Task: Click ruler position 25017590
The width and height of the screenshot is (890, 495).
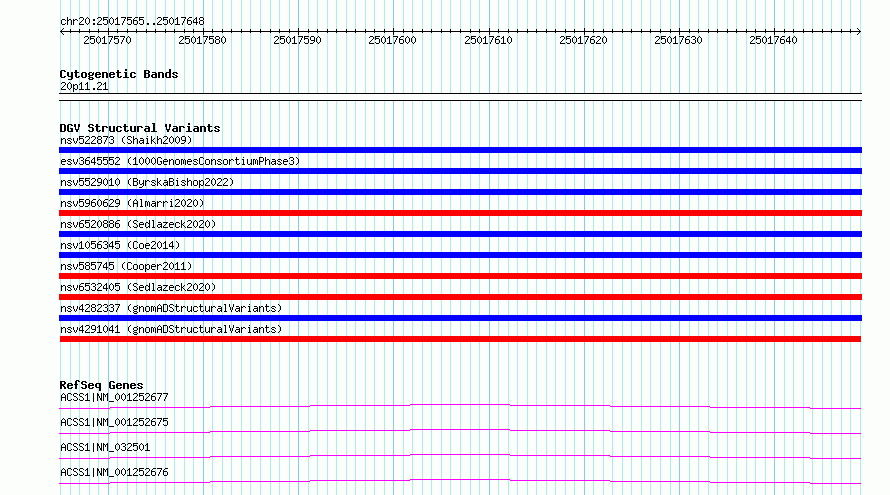Action: pyautogui.click(x=297, y=40)
